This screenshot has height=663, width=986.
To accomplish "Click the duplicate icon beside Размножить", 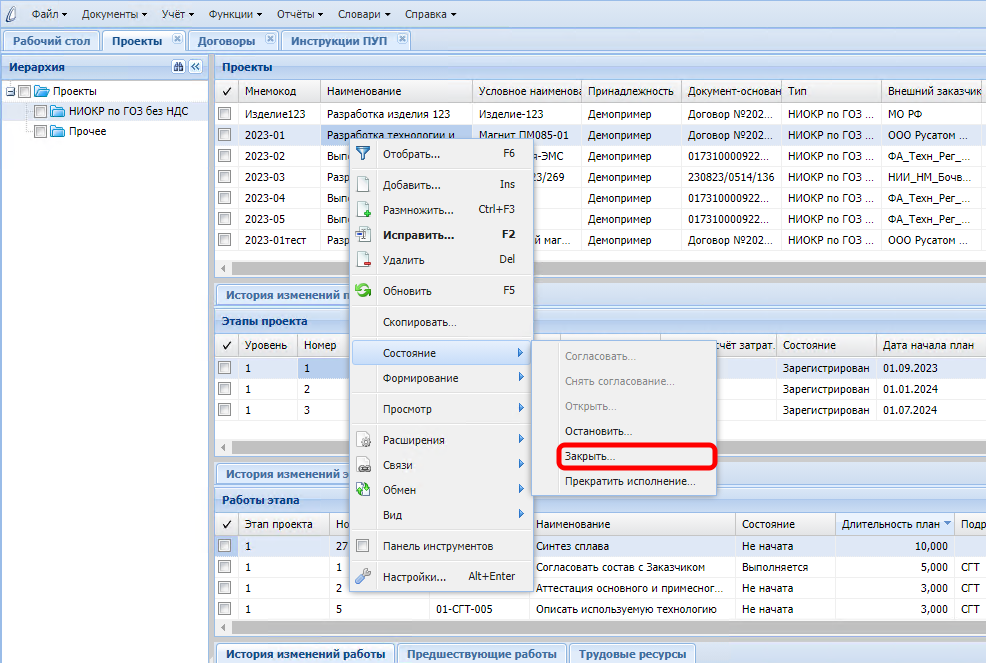I will coord(363,210).
